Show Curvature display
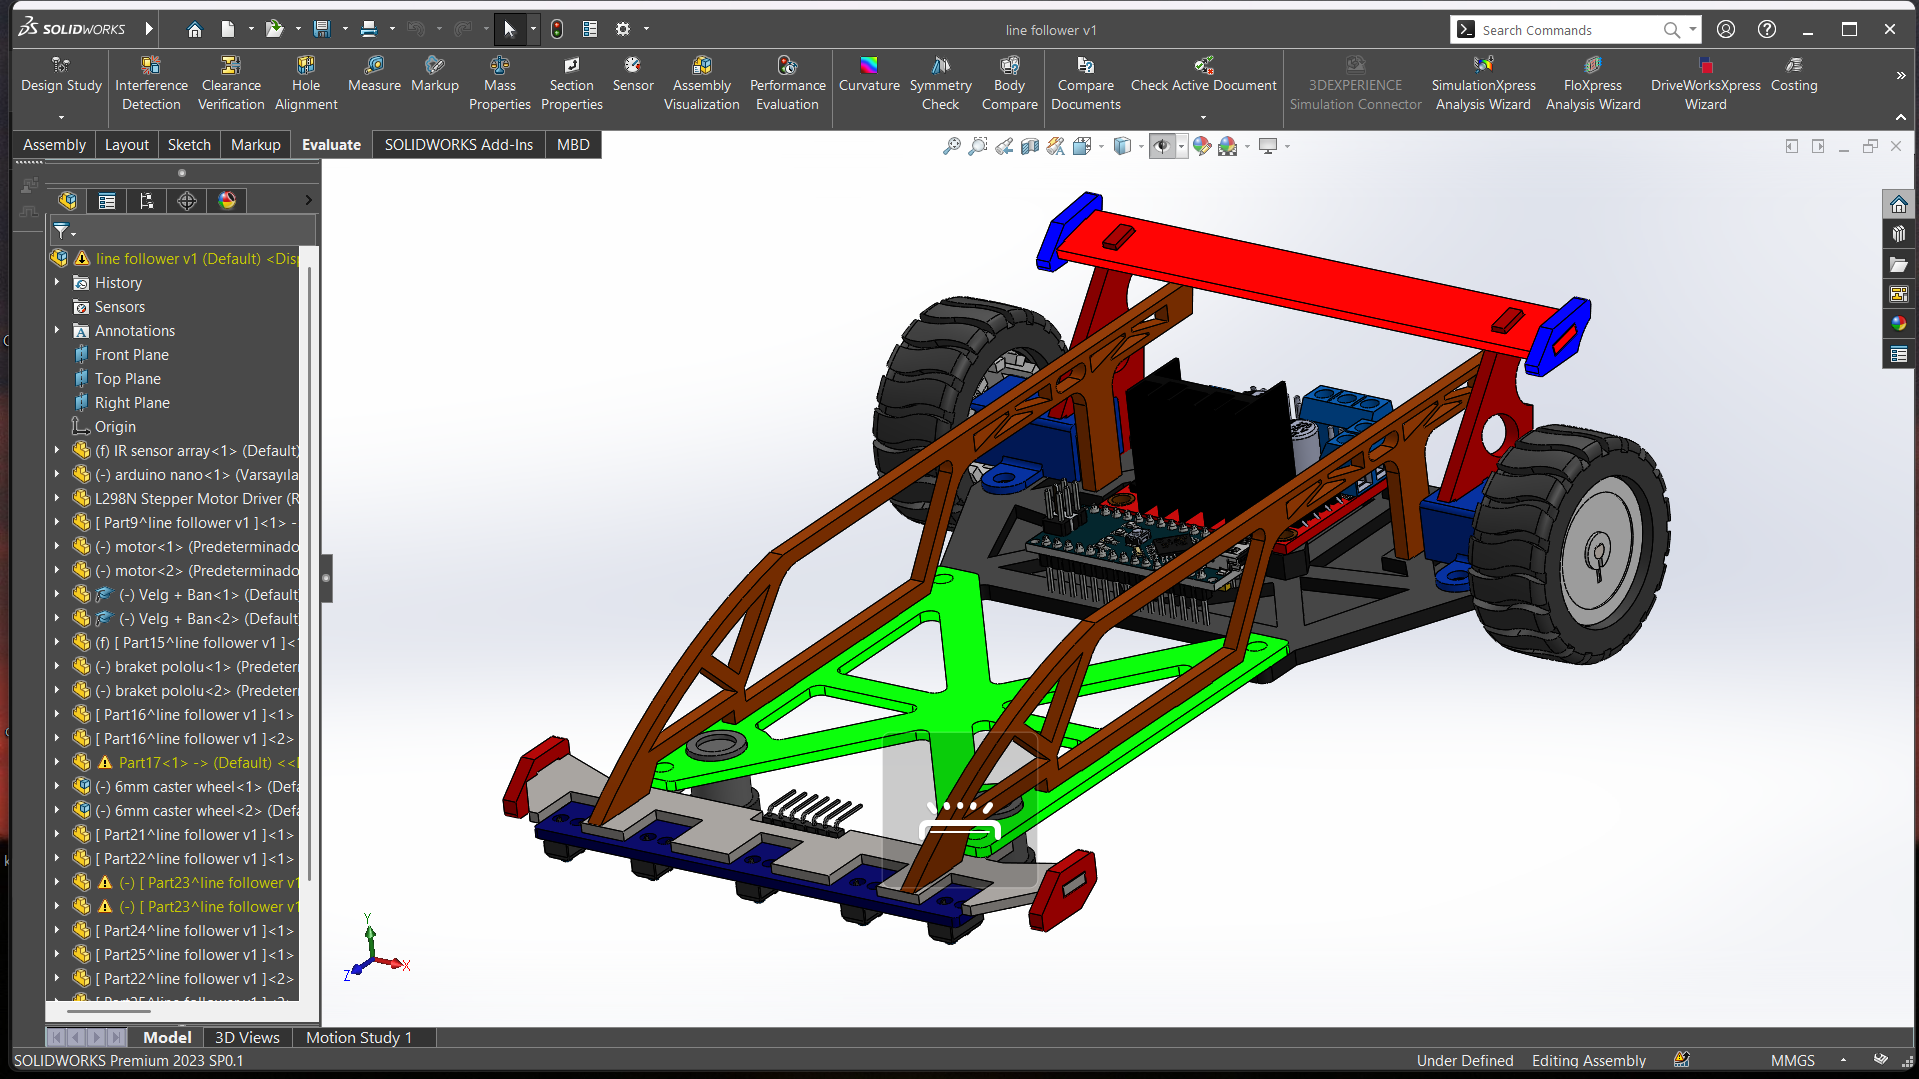The image size is (1919, 1079). pyautogui.click(x=869, y=75)
